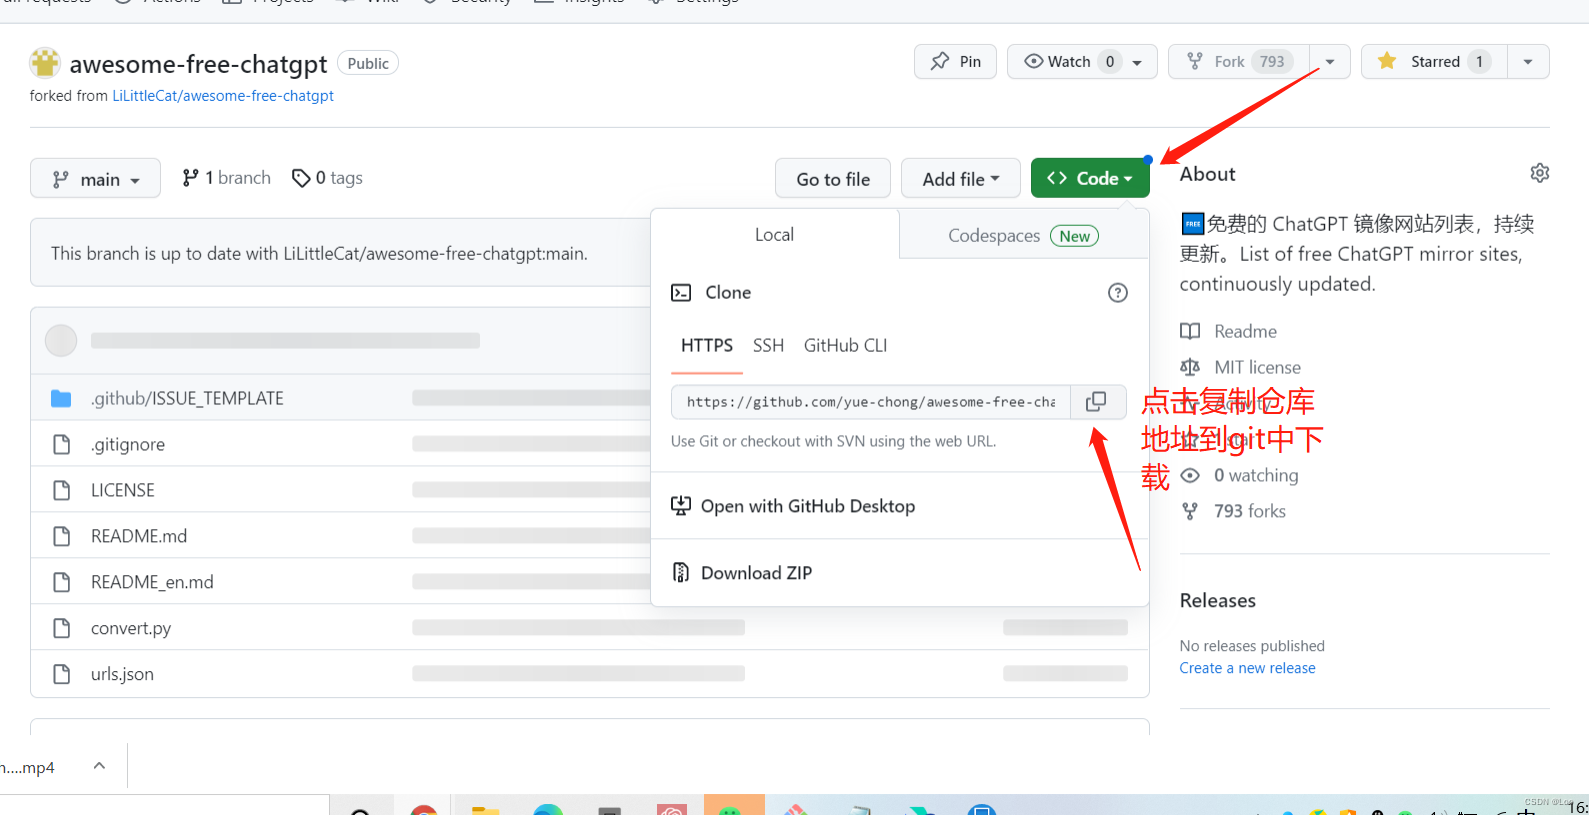Copy the clone URL to clipboard

pos(1097,402)
